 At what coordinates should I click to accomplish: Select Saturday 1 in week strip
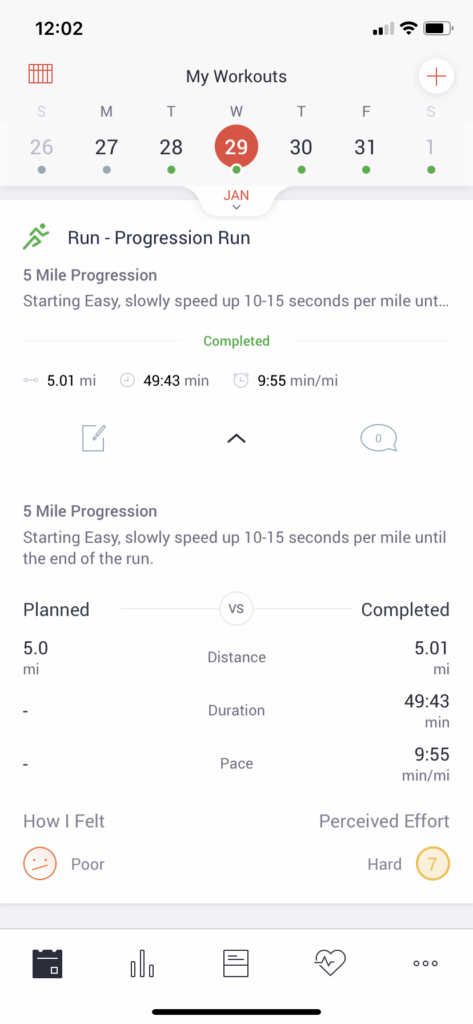tap(431, 147)
